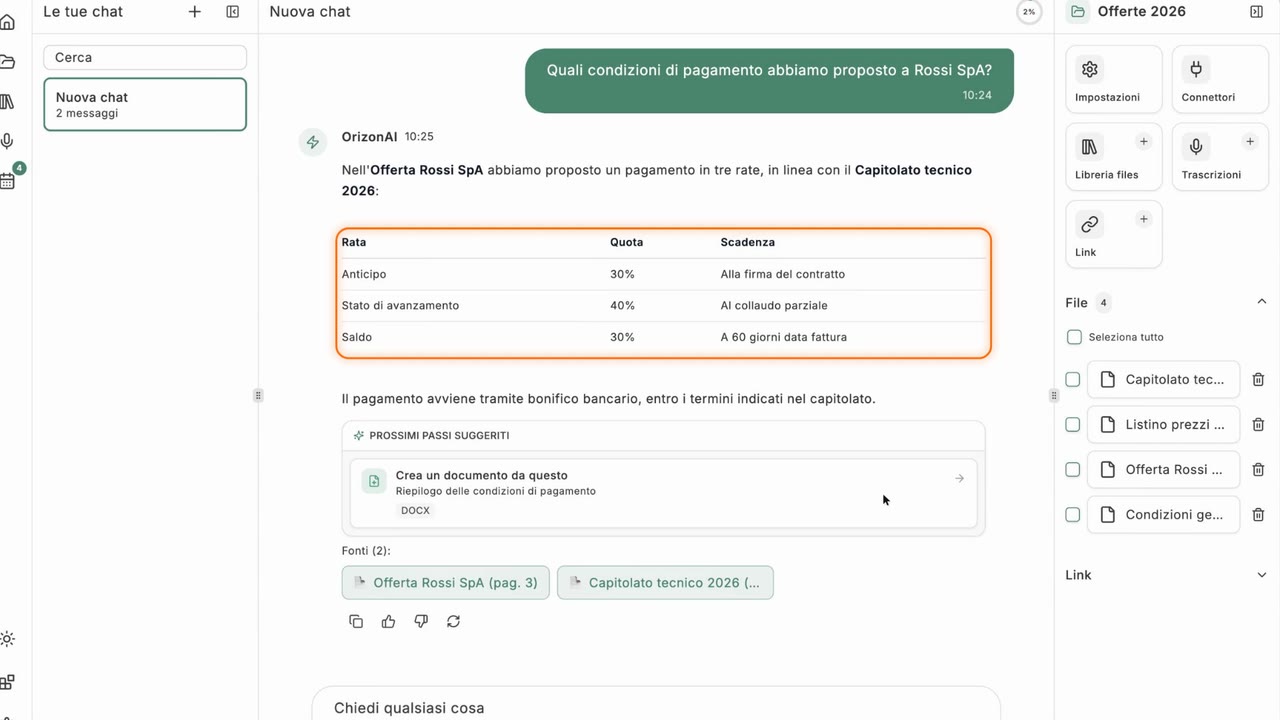Viewport: 1280px width, 720px height.
Task: Open the library icon in left rail
Action: 8,101
